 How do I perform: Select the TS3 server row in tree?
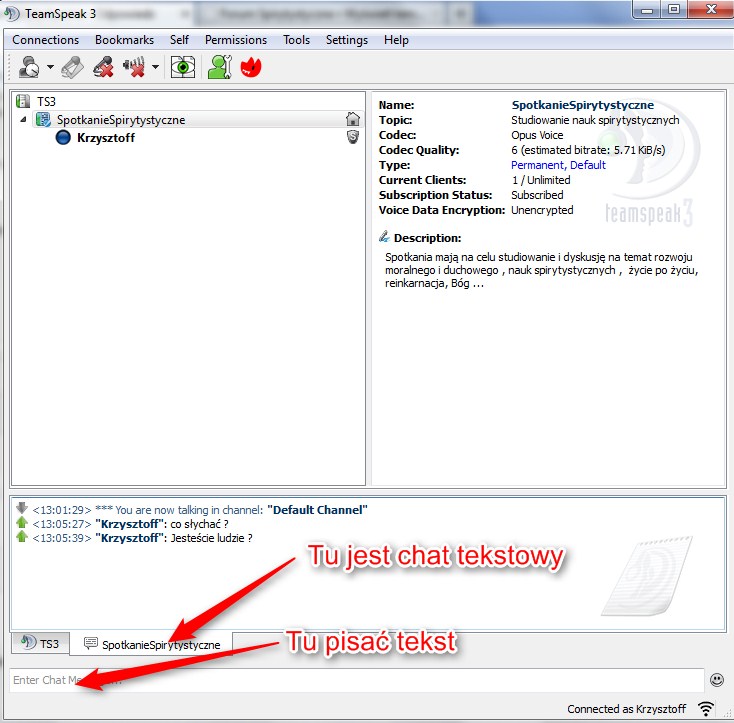pos(187,101)
